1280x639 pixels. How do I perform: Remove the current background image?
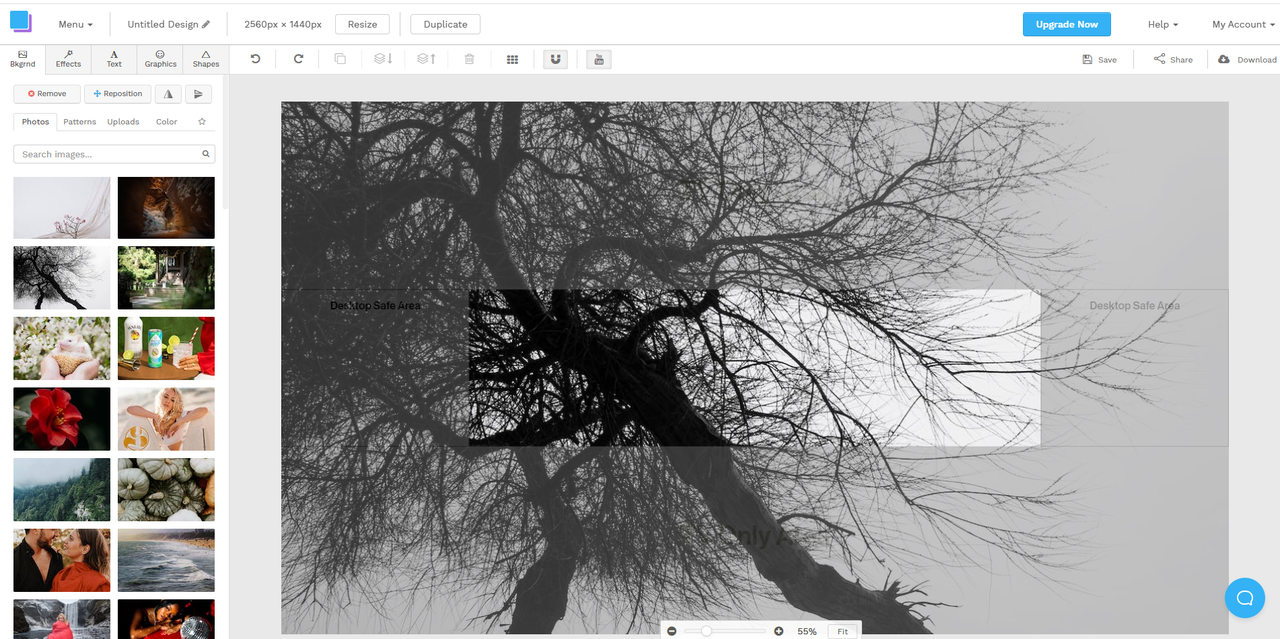pos(46,93)
